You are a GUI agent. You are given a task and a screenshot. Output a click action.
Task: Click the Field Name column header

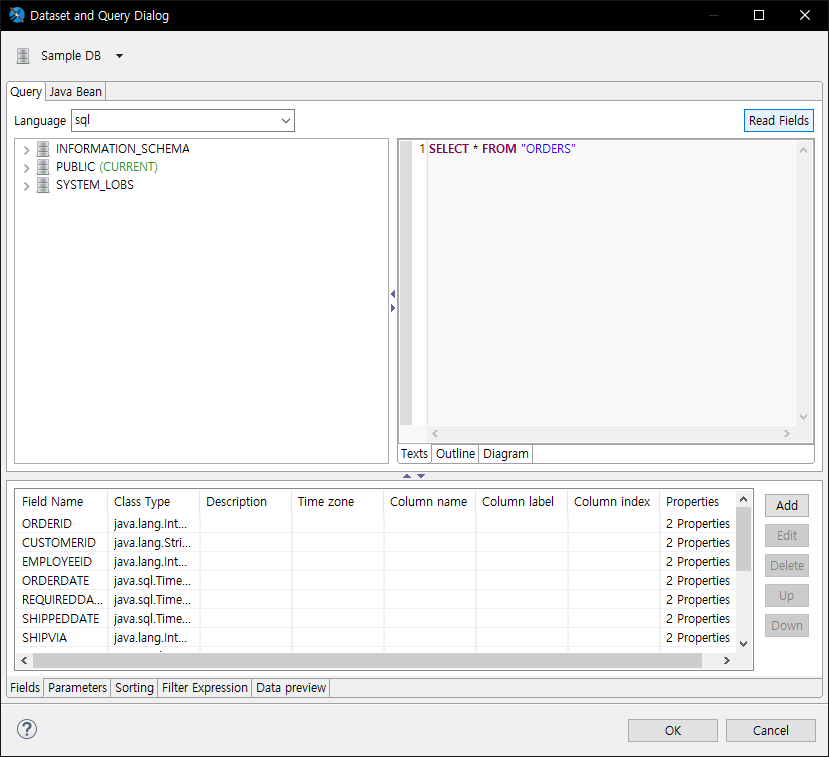pyautogui.click(x=61, y=502)
